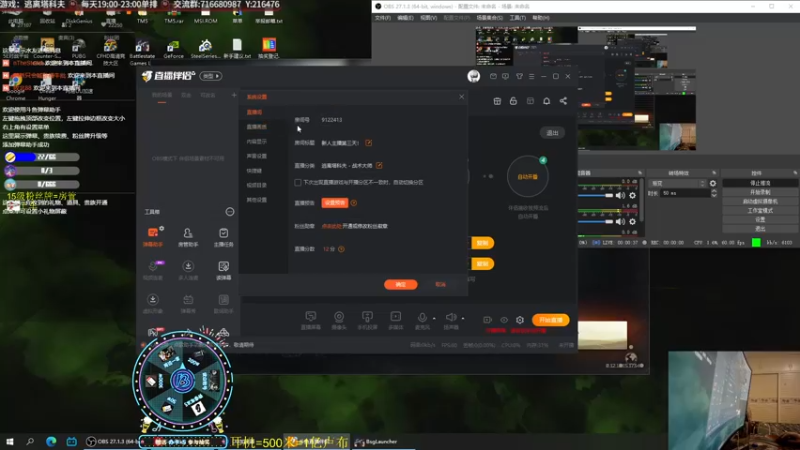Screen dimensions: 800x450
Task: Add a 多媒体 media source
Action: (x=395, y=320)
